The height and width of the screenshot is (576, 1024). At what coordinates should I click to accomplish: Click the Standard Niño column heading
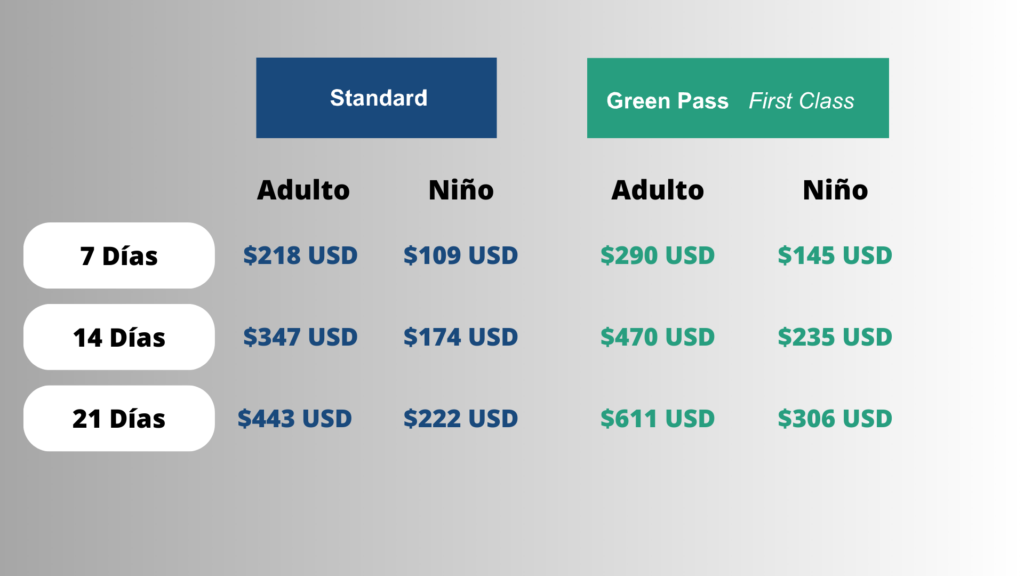click(x=461, y=190)
